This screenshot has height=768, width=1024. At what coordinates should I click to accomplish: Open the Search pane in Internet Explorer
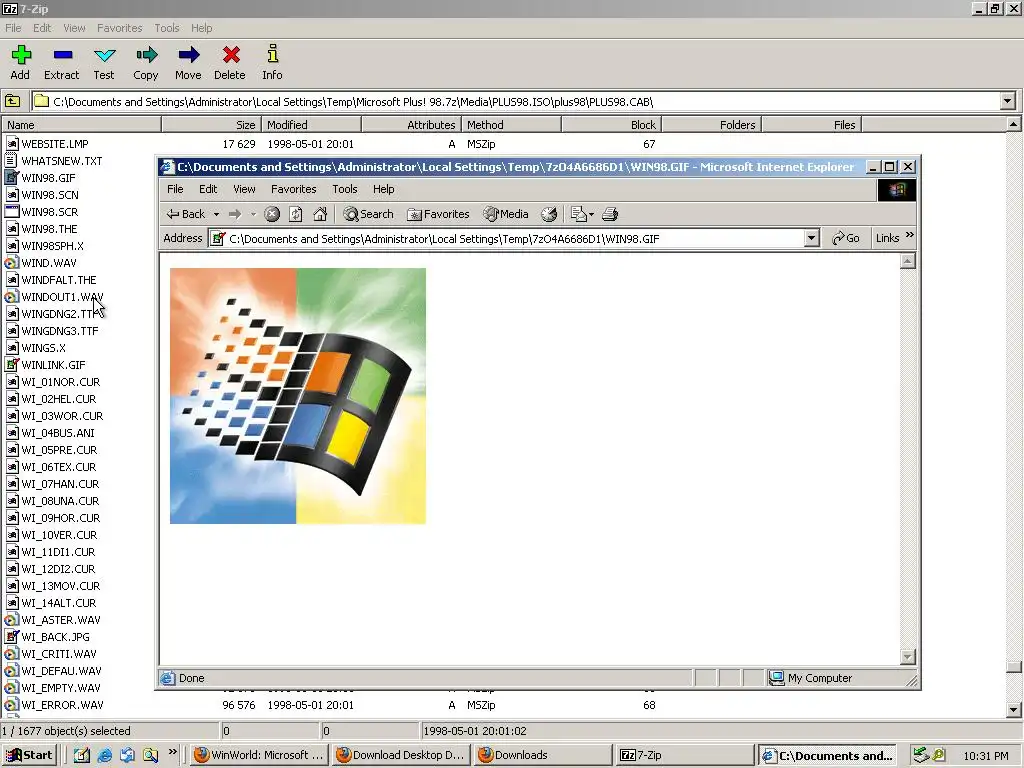(368, 214)
